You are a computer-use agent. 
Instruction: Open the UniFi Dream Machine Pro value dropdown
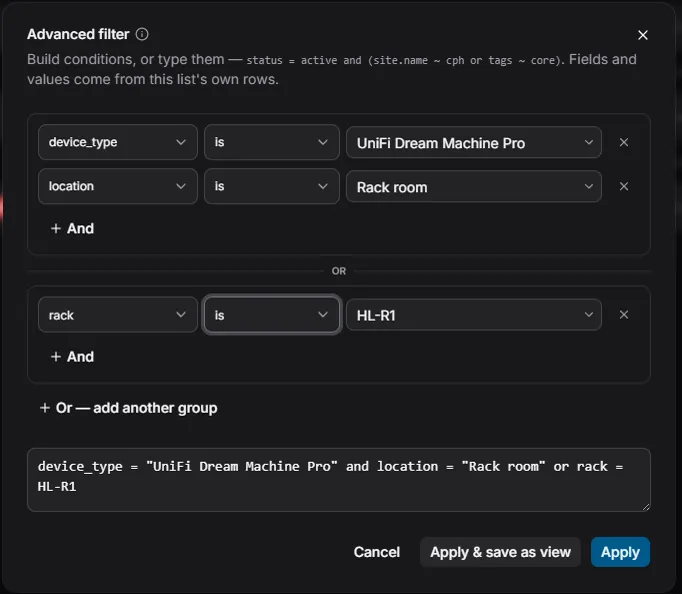[474, 143]
